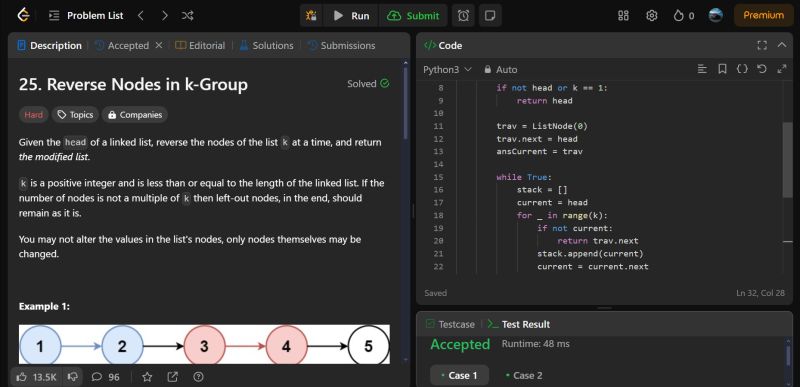Screen dimensions: 800x387
Task: Open the layout grid icon
Action: coord(623,16)
